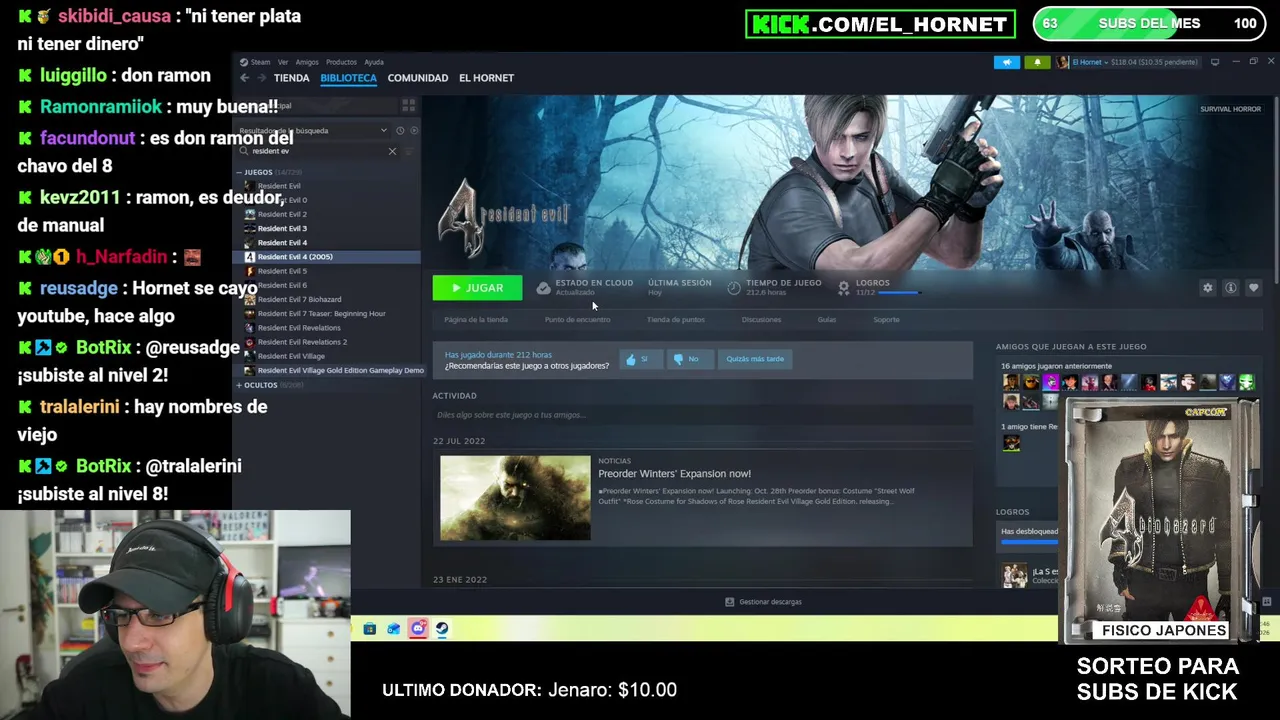Open the Ayuda menu
The image size is (1280, 720).
click(374, 62)
